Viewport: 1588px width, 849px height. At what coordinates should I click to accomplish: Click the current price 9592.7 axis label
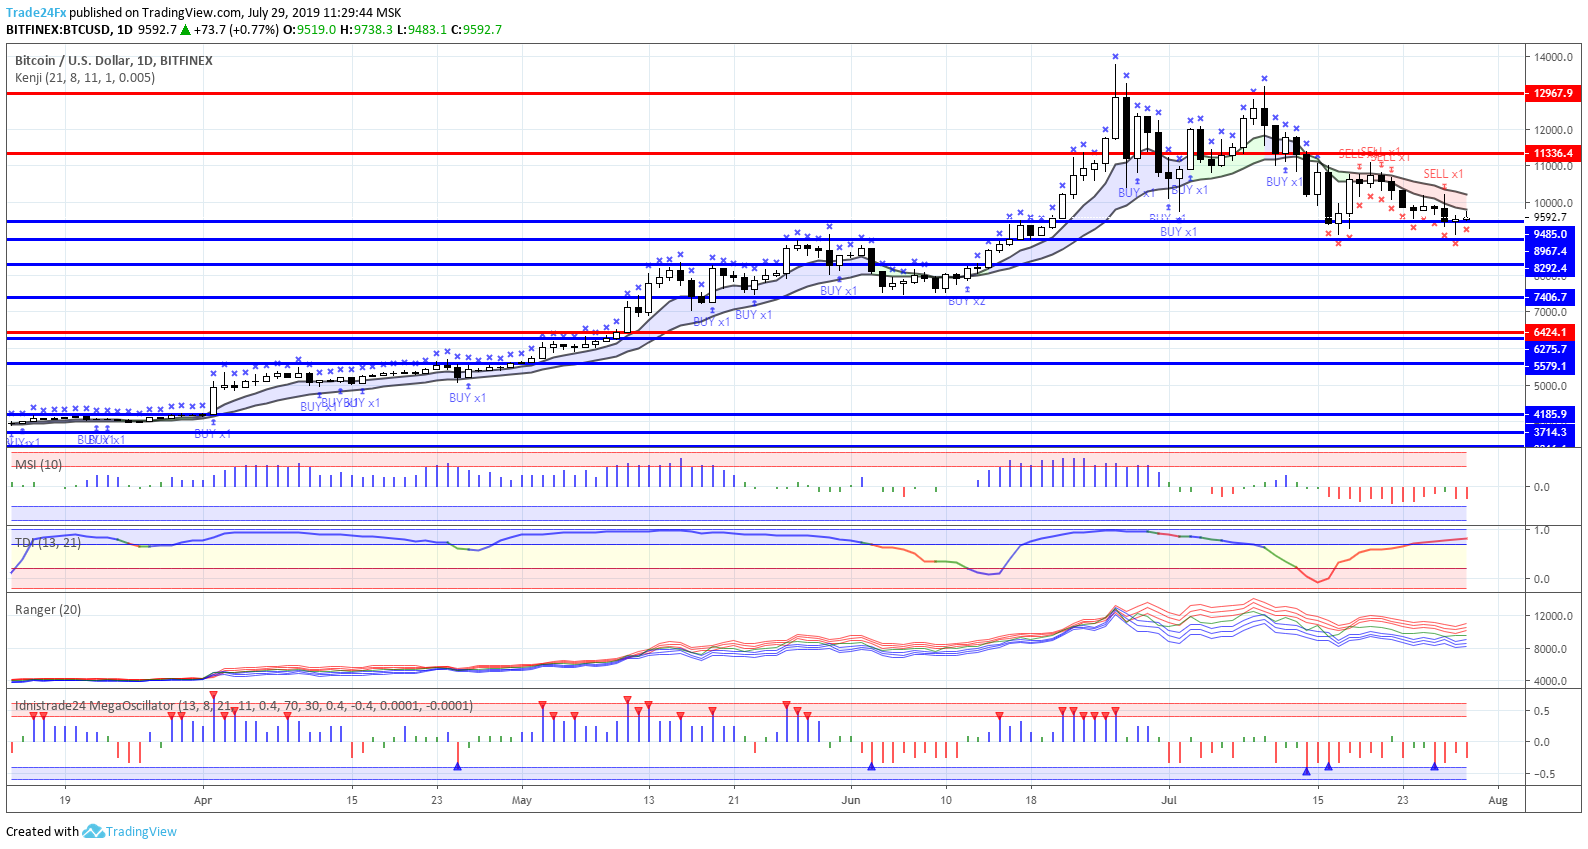tap(1550, 217)
